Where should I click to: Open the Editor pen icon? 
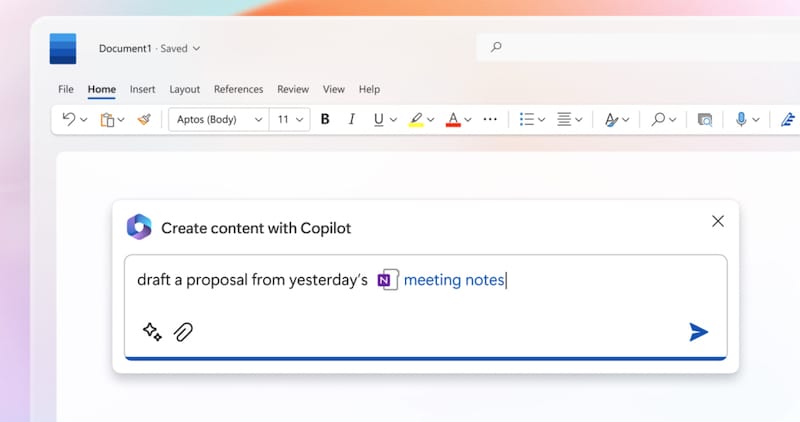point(788,119)
